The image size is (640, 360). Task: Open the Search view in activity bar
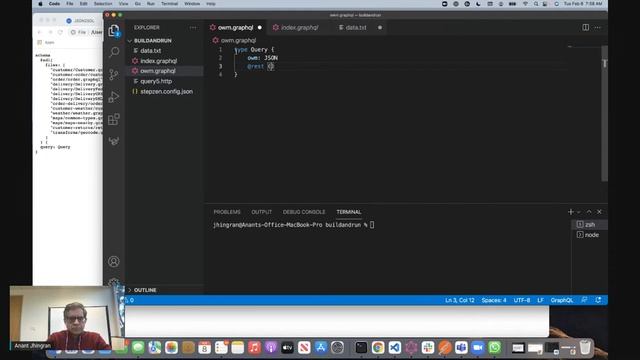click(x=114, y=52)
